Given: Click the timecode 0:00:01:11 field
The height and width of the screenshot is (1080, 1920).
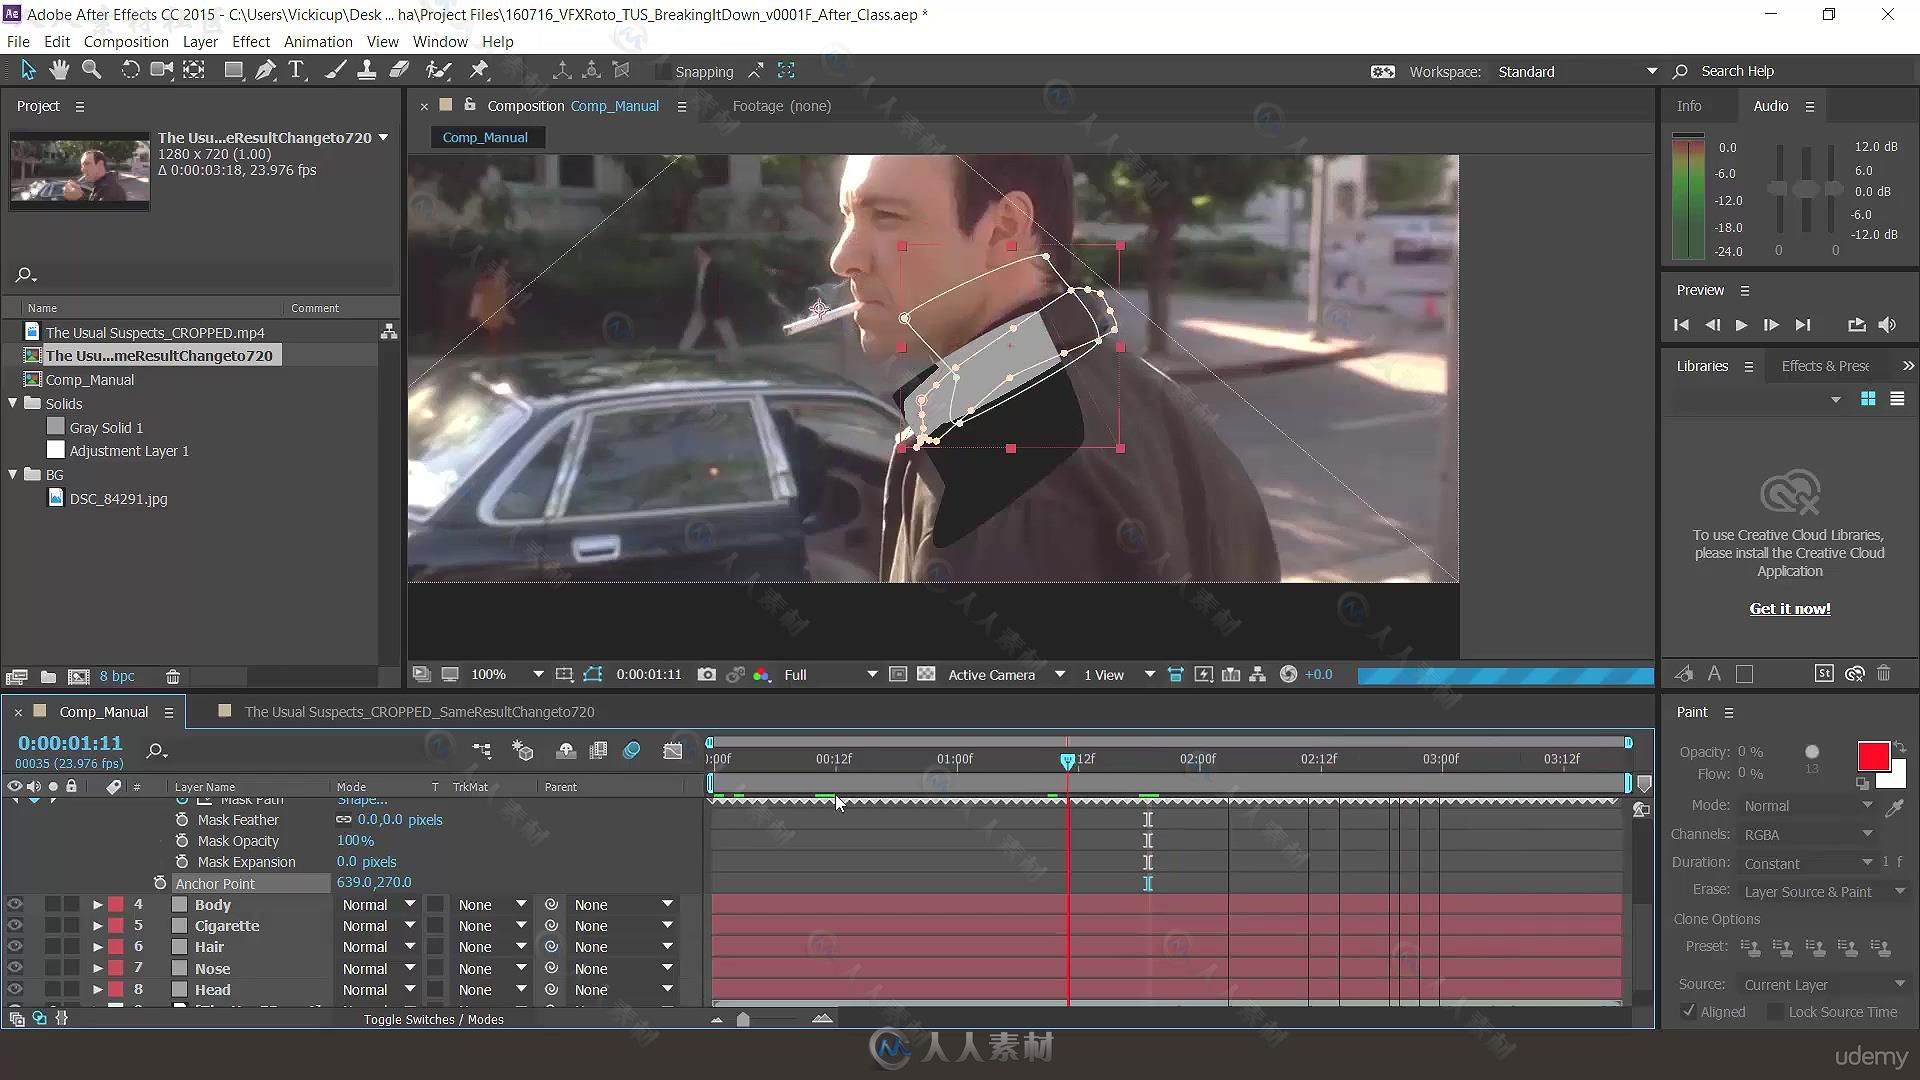Looking at the screenshot, I should (70, 743).
